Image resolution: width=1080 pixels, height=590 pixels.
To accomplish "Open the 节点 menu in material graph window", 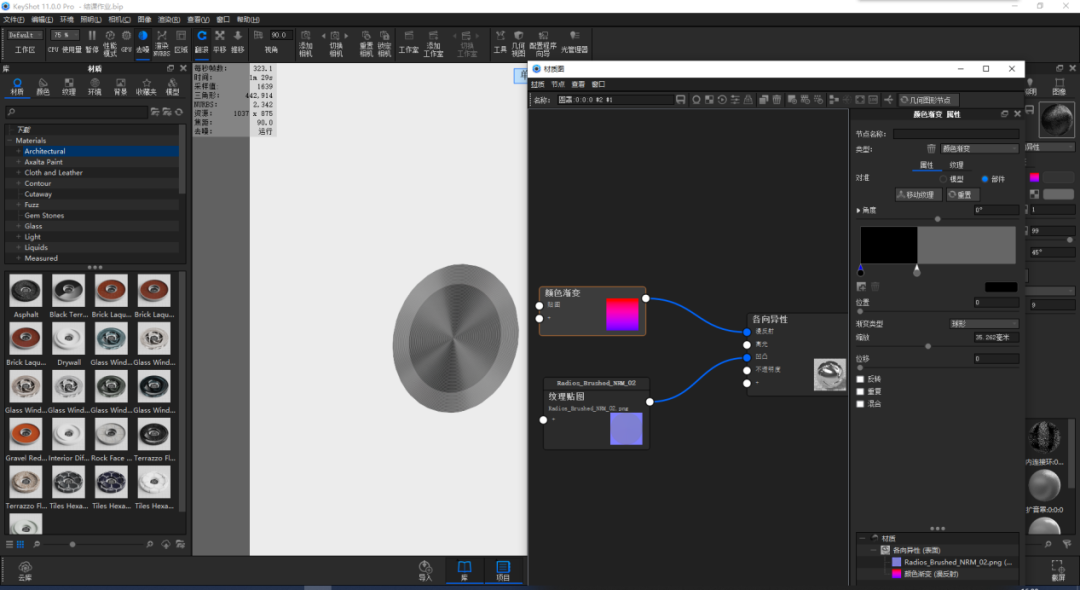I will [x=558, y=84].
